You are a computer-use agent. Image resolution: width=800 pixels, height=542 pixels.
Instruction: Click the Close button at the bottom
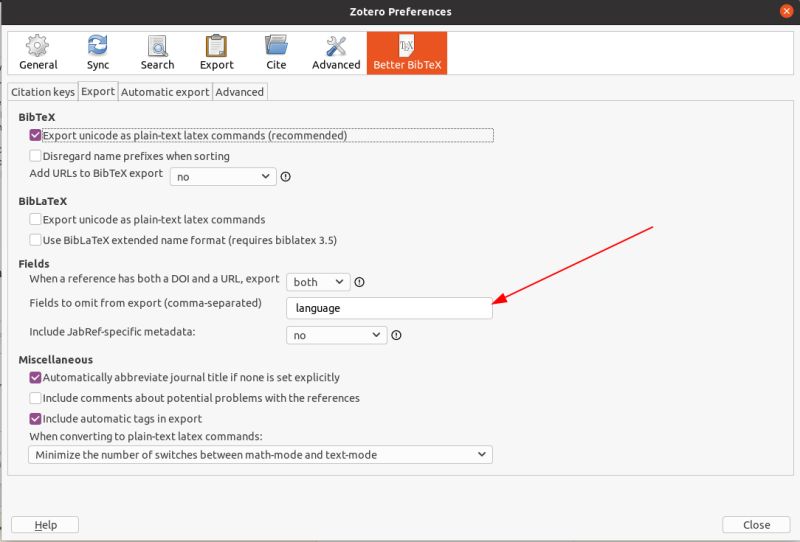(x=756, y=525)
